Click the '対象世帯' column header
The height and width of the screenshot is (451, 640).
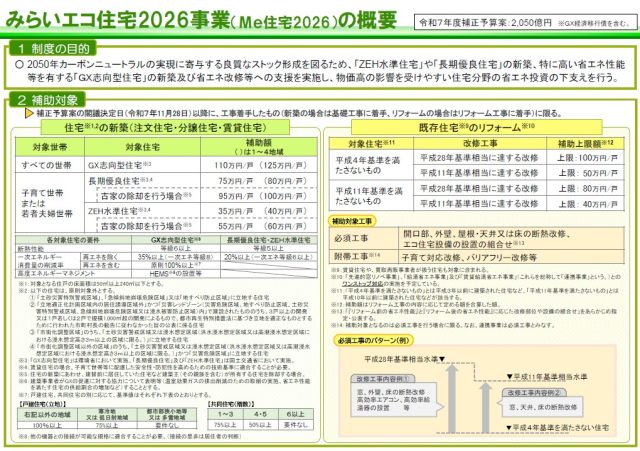[x=50, y=147]
